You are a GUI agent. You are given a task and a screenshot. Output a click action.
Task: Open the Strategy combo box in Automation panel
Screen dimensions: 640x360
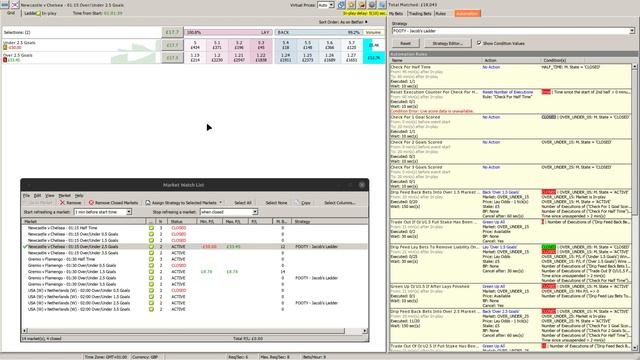513,31
